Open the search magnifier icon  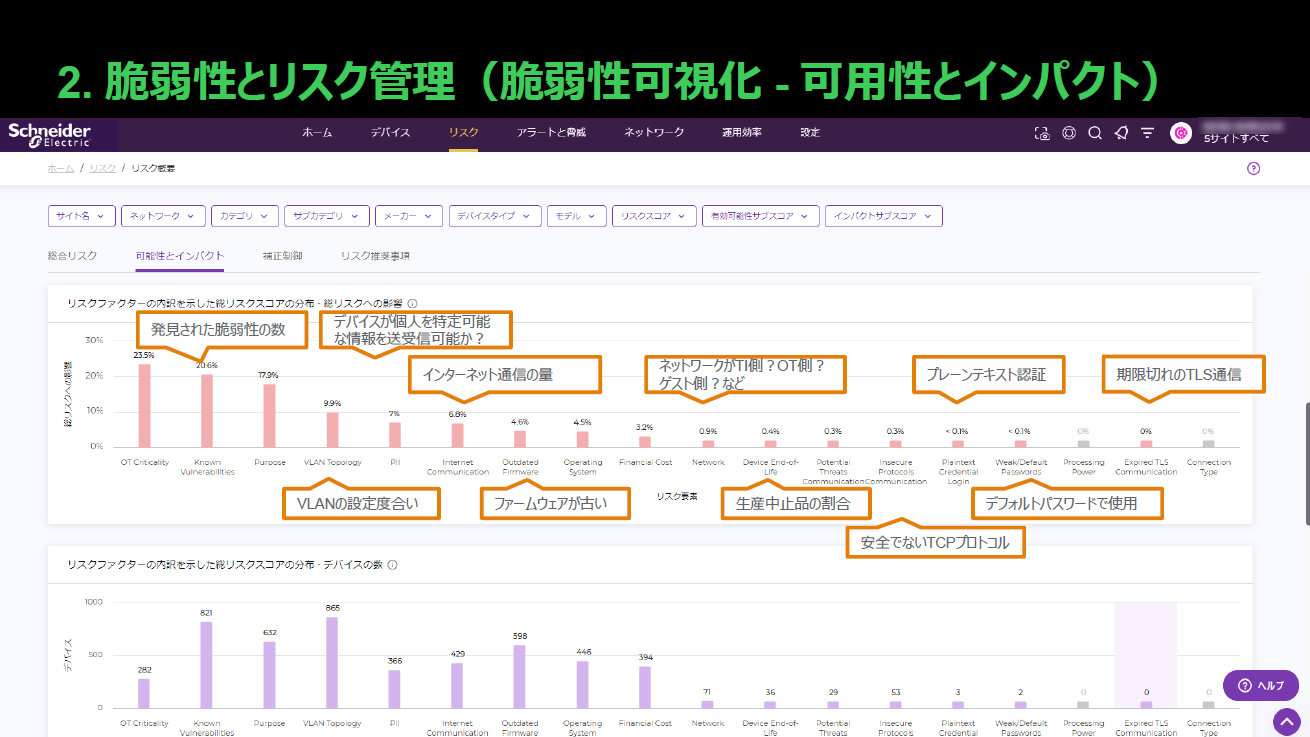1095,133
